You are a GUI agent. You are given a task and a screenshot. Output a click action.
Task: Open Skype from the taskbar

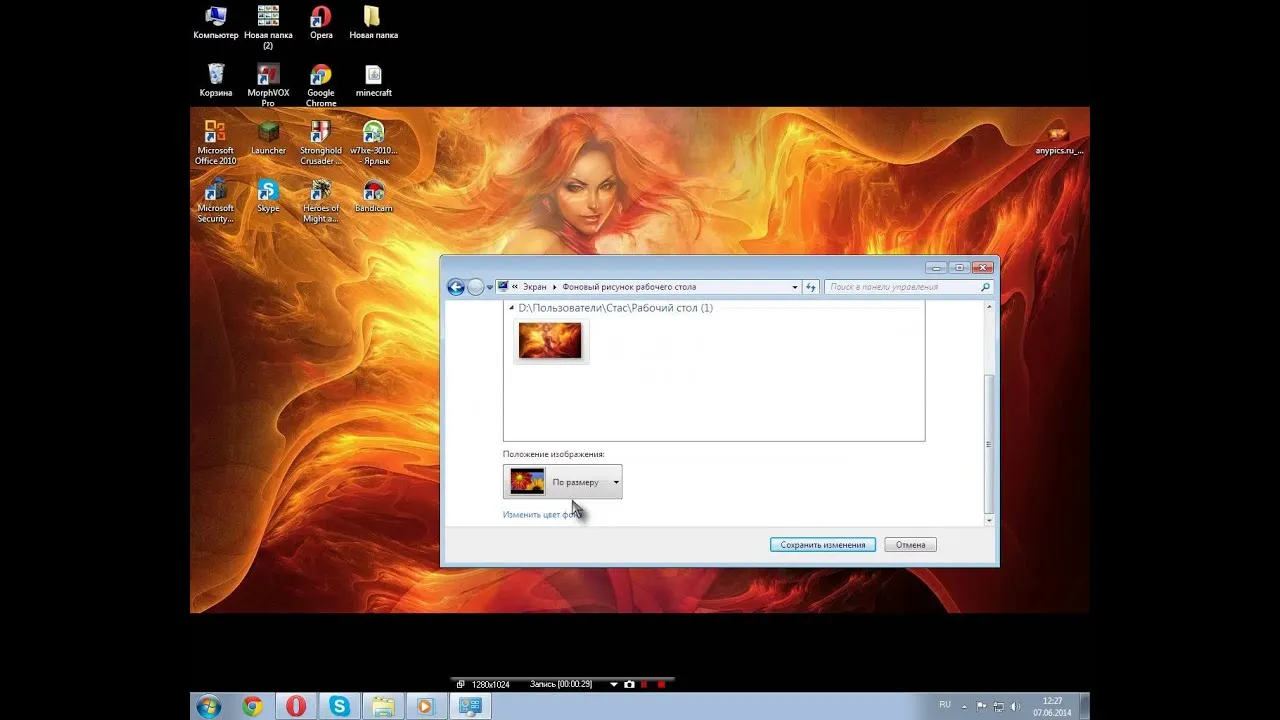(340, 706)
